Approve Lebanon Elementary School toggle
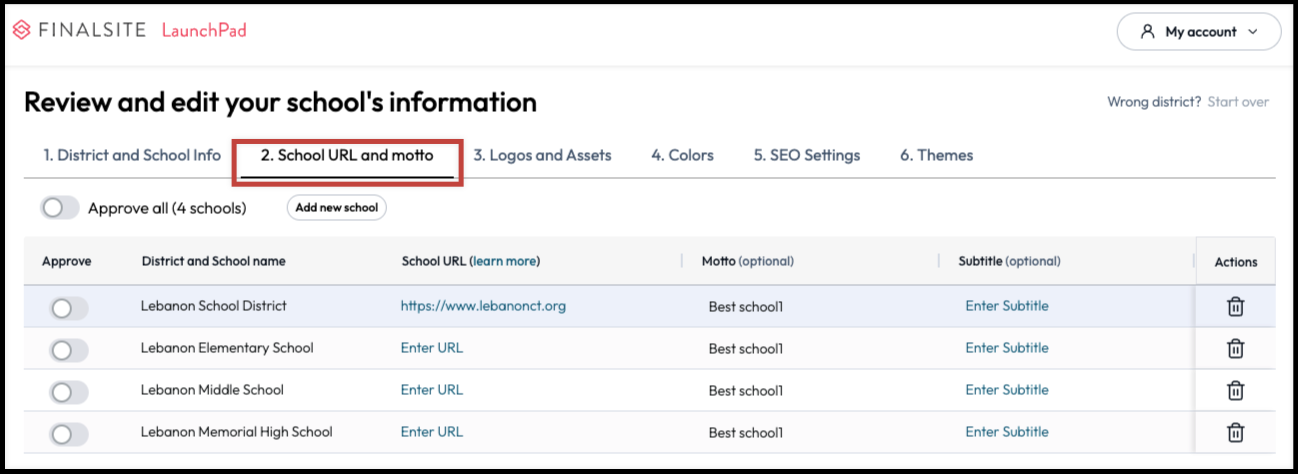The height and width of the screenshot is (474, 1298). (69, 351)
